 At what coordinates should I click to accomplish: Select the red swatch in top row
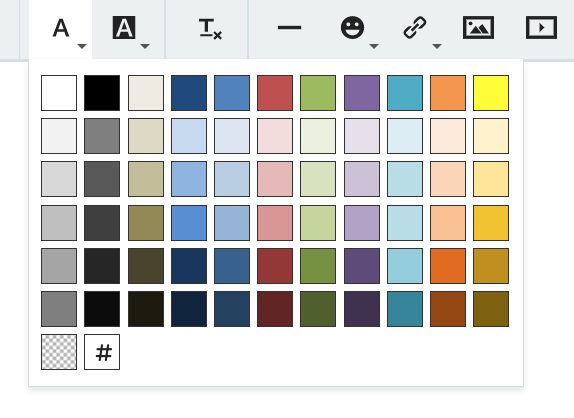275,93
